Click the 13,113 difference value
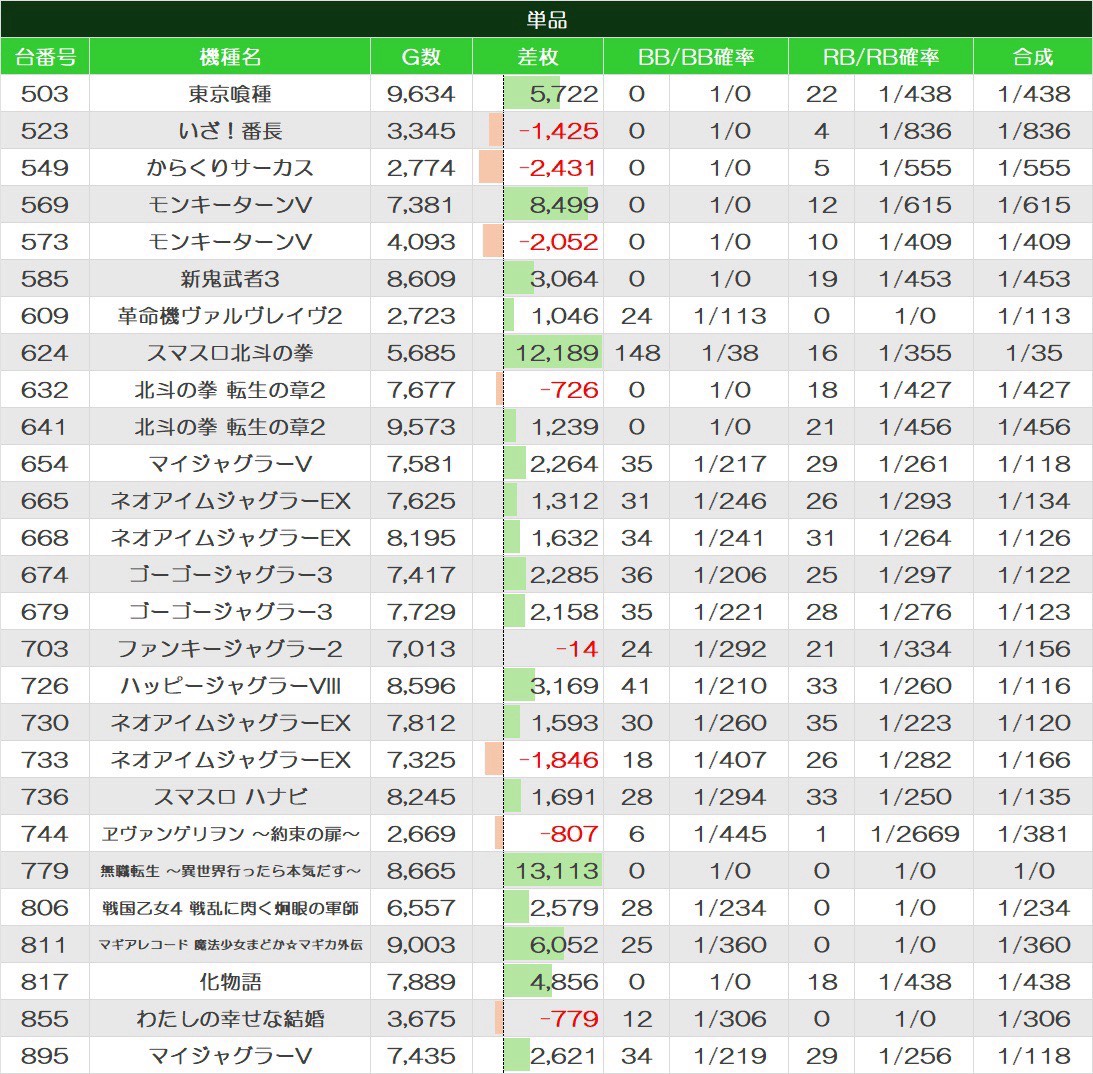The width and height of the screenshot is (1093, 1074). pos(557,869)
